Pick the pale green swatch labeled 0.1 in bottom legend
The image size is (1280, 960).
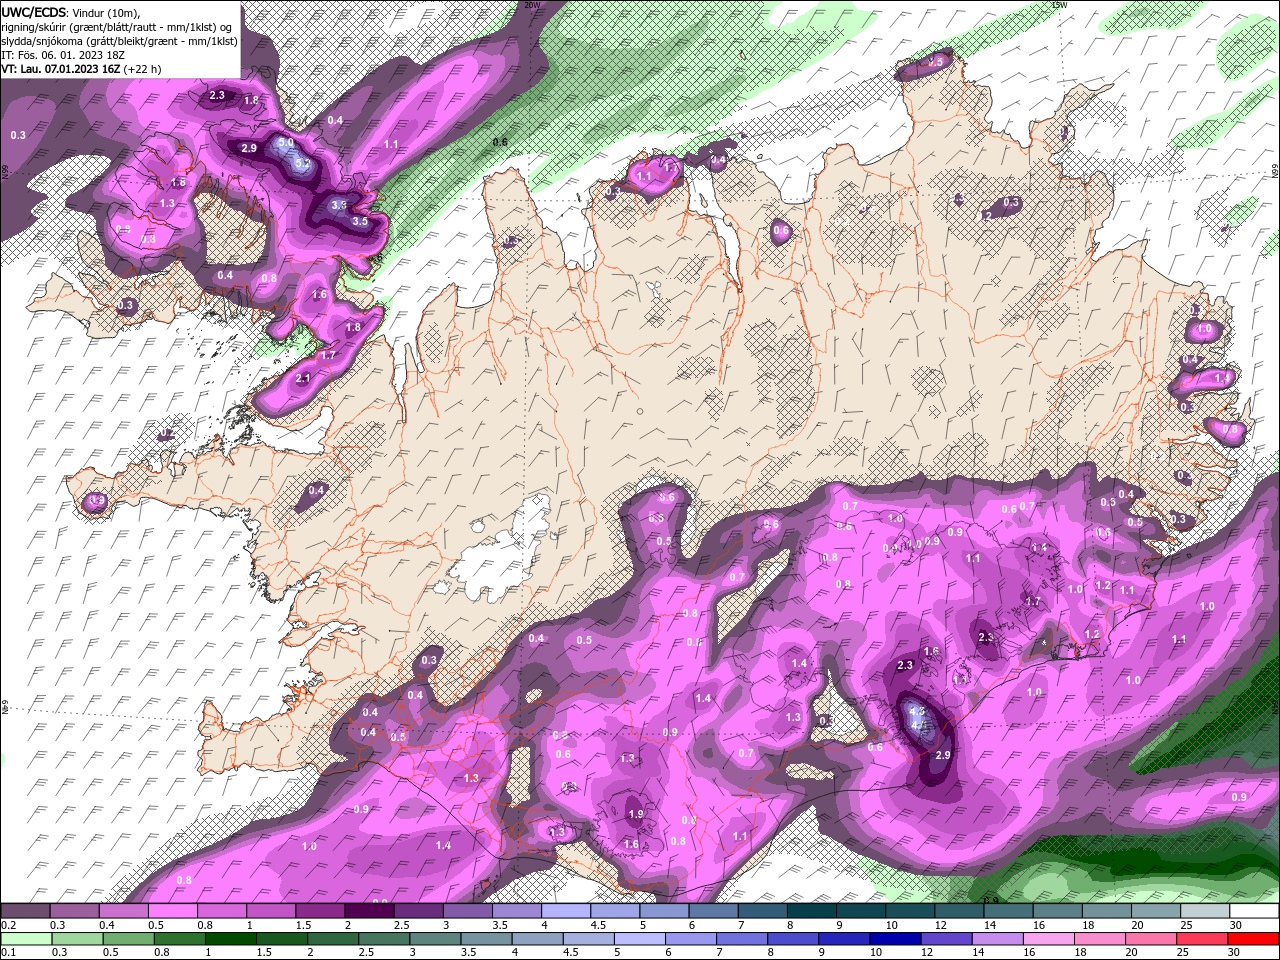(25, 938)
